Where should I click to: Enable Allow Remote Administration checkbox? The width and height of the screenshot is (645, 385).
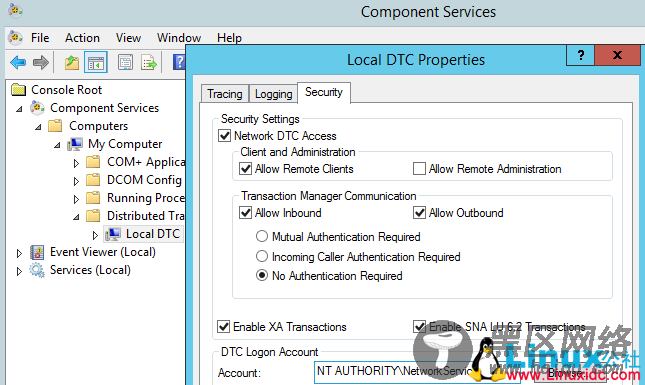tap(419, 169)
